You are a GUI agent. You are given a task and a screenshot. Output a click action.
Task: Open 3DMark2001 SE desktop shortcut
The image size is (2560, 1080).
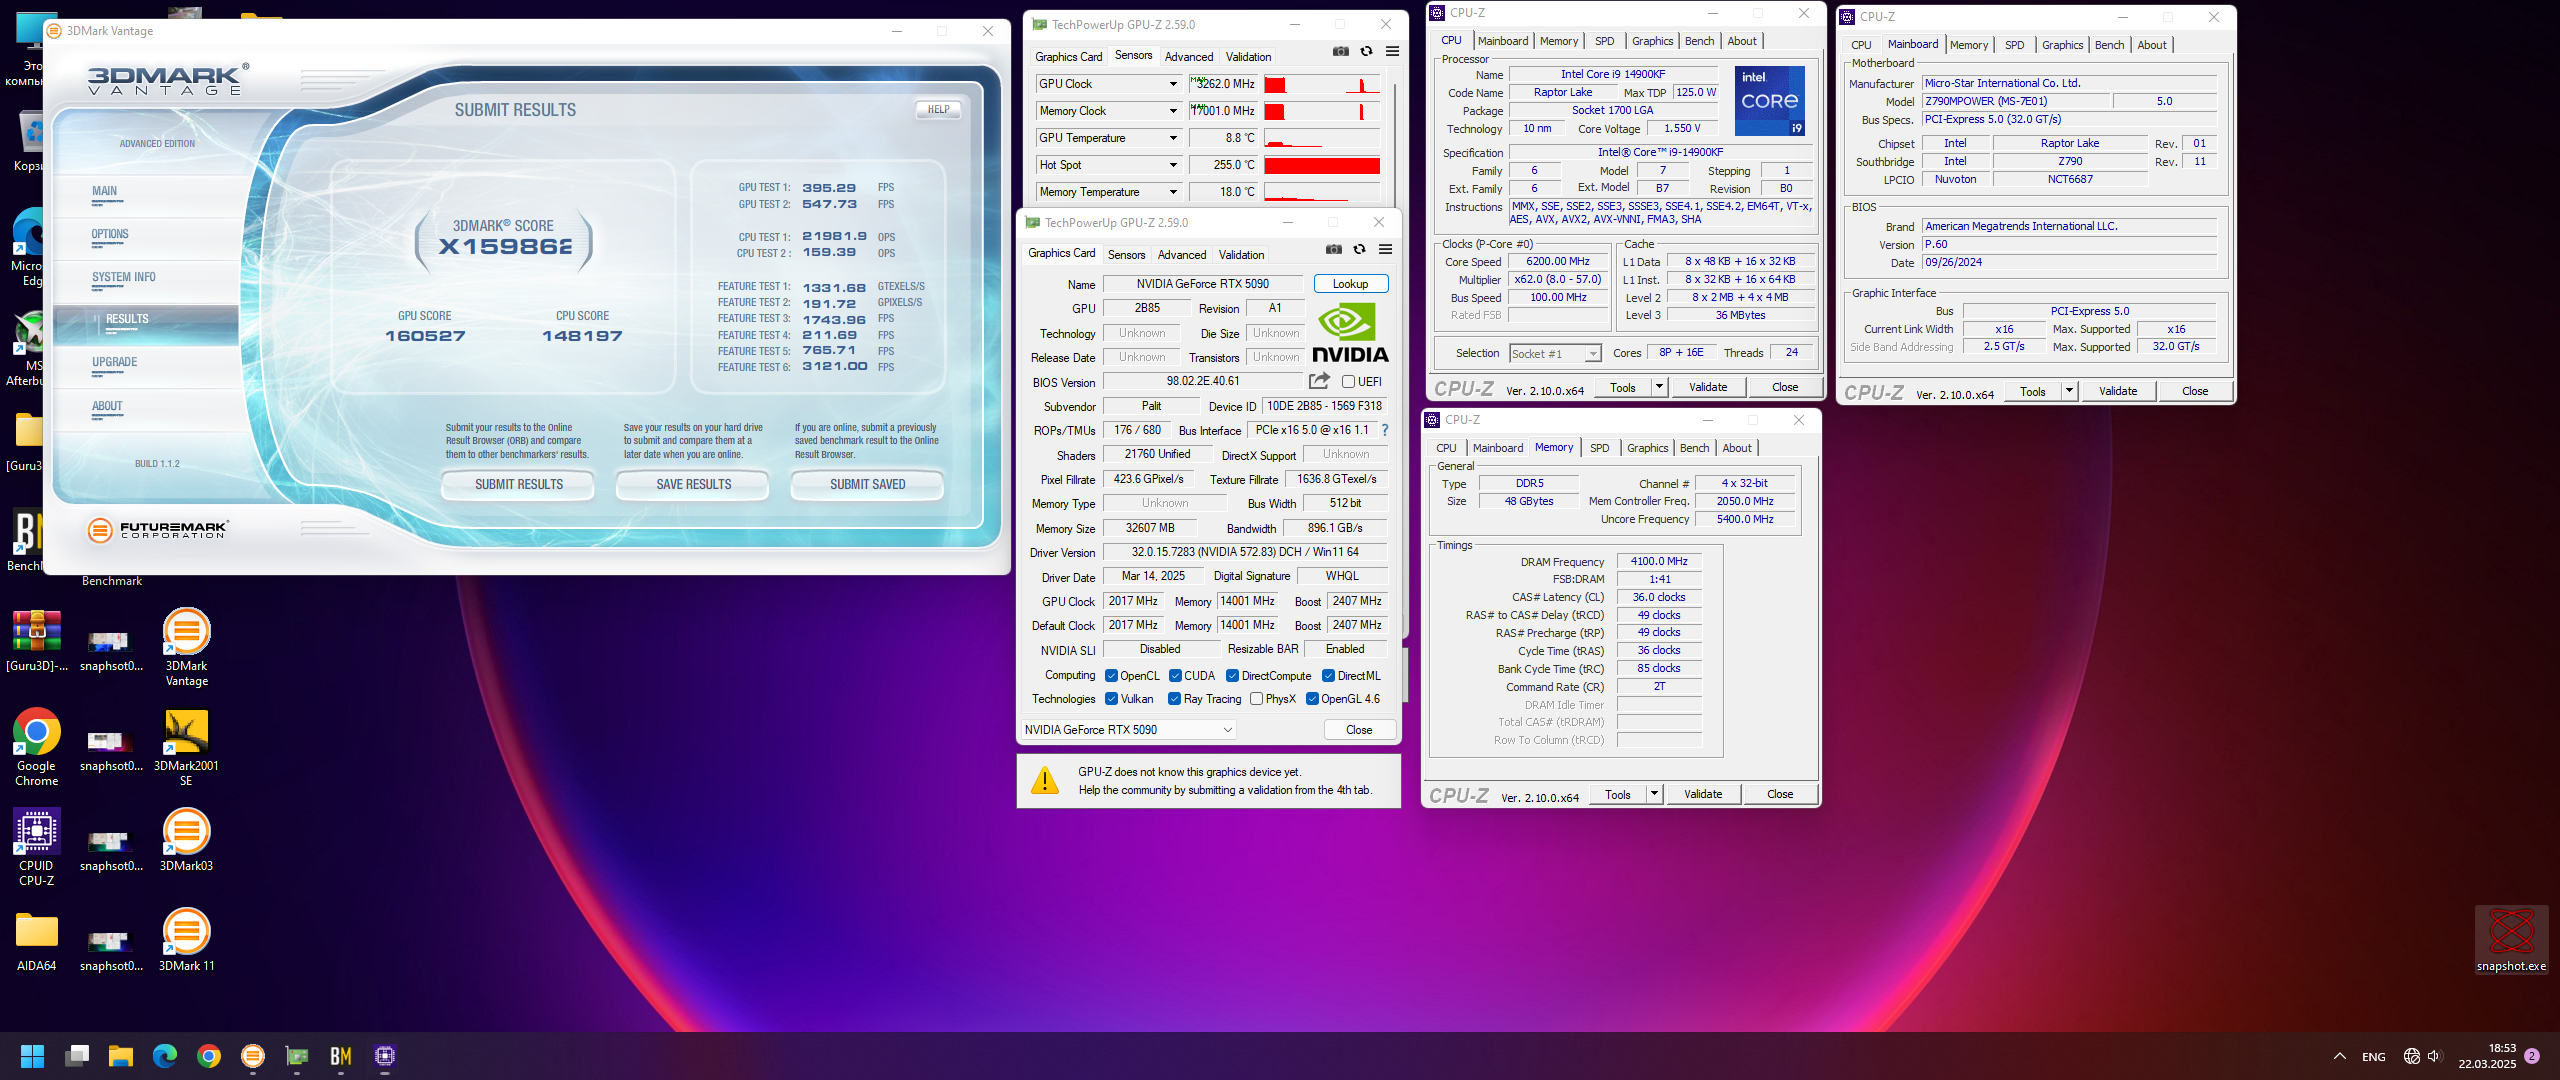(x=186, y=747)
